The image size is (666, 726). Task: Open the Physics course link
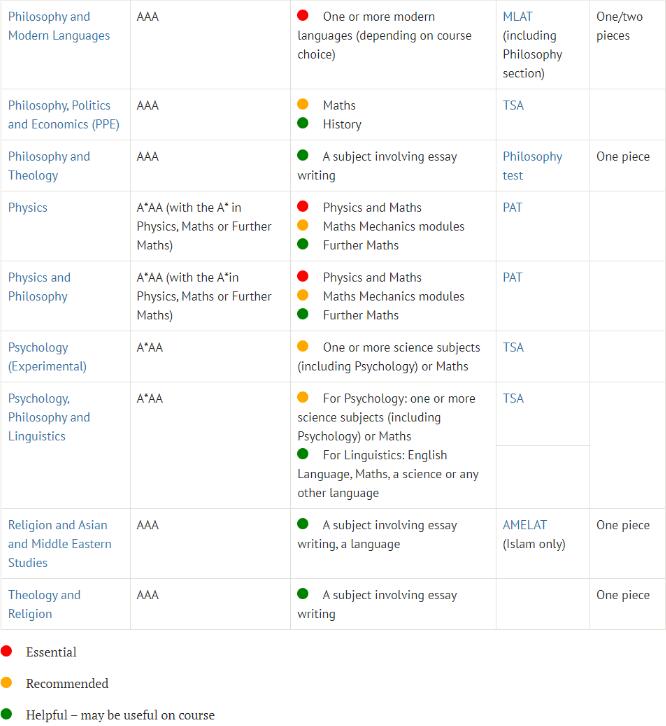click(x=28, y=208)
